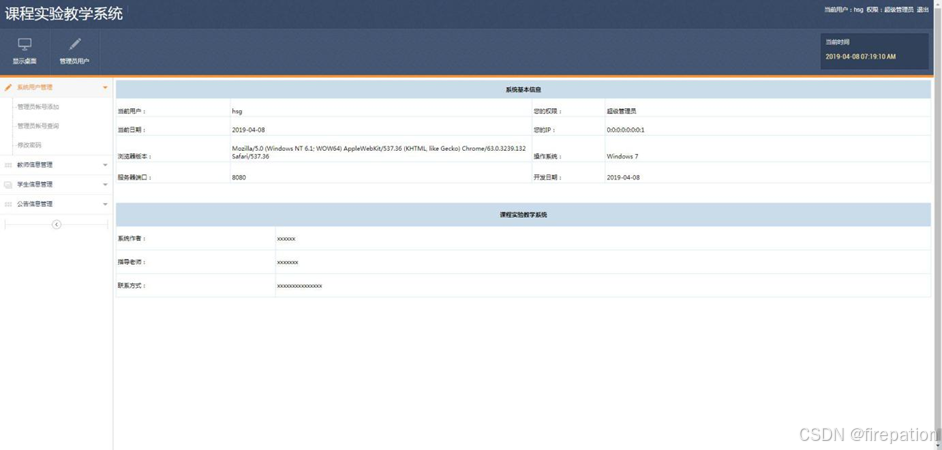Viewport: 942px width, 450px height.
Task: Select the server port value 8080
Action: click(239, 178)
